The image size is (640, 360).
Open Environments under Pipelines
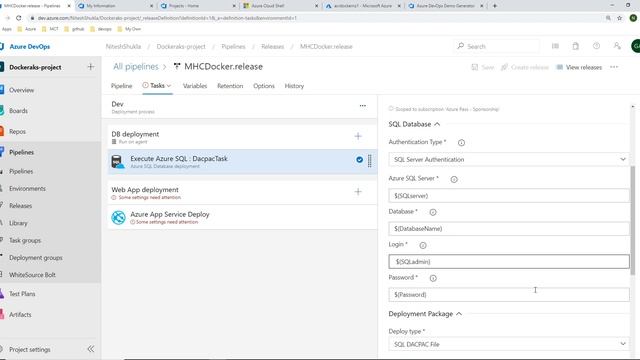click(x=27, y=189)
